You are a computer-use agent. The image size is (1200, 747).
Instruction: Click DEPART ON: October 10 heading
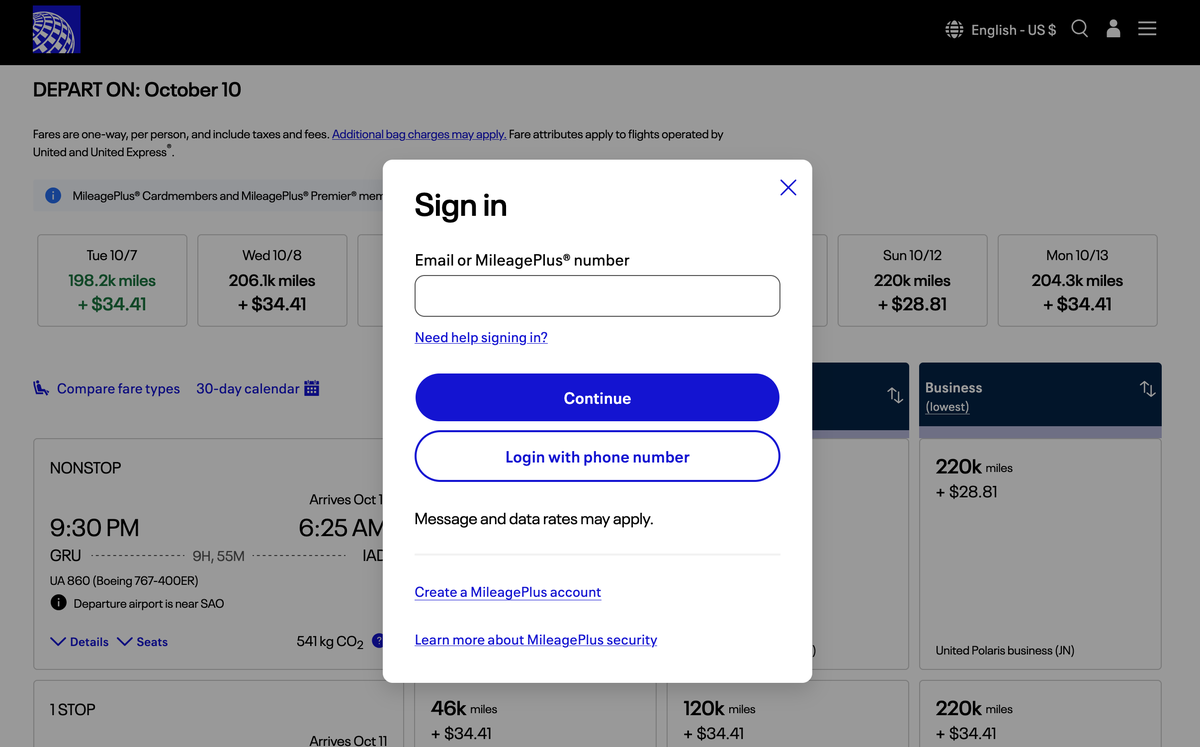[137, 90]
